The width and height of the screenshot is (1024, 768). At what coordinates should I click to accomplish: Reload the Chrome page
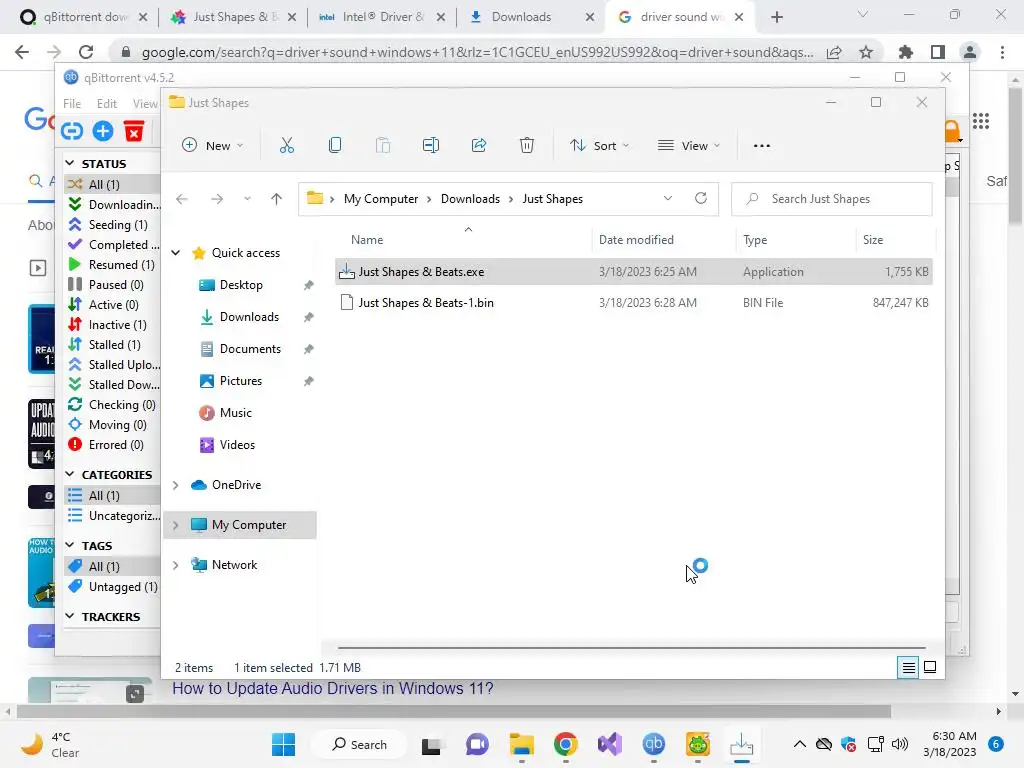(86, 52)
